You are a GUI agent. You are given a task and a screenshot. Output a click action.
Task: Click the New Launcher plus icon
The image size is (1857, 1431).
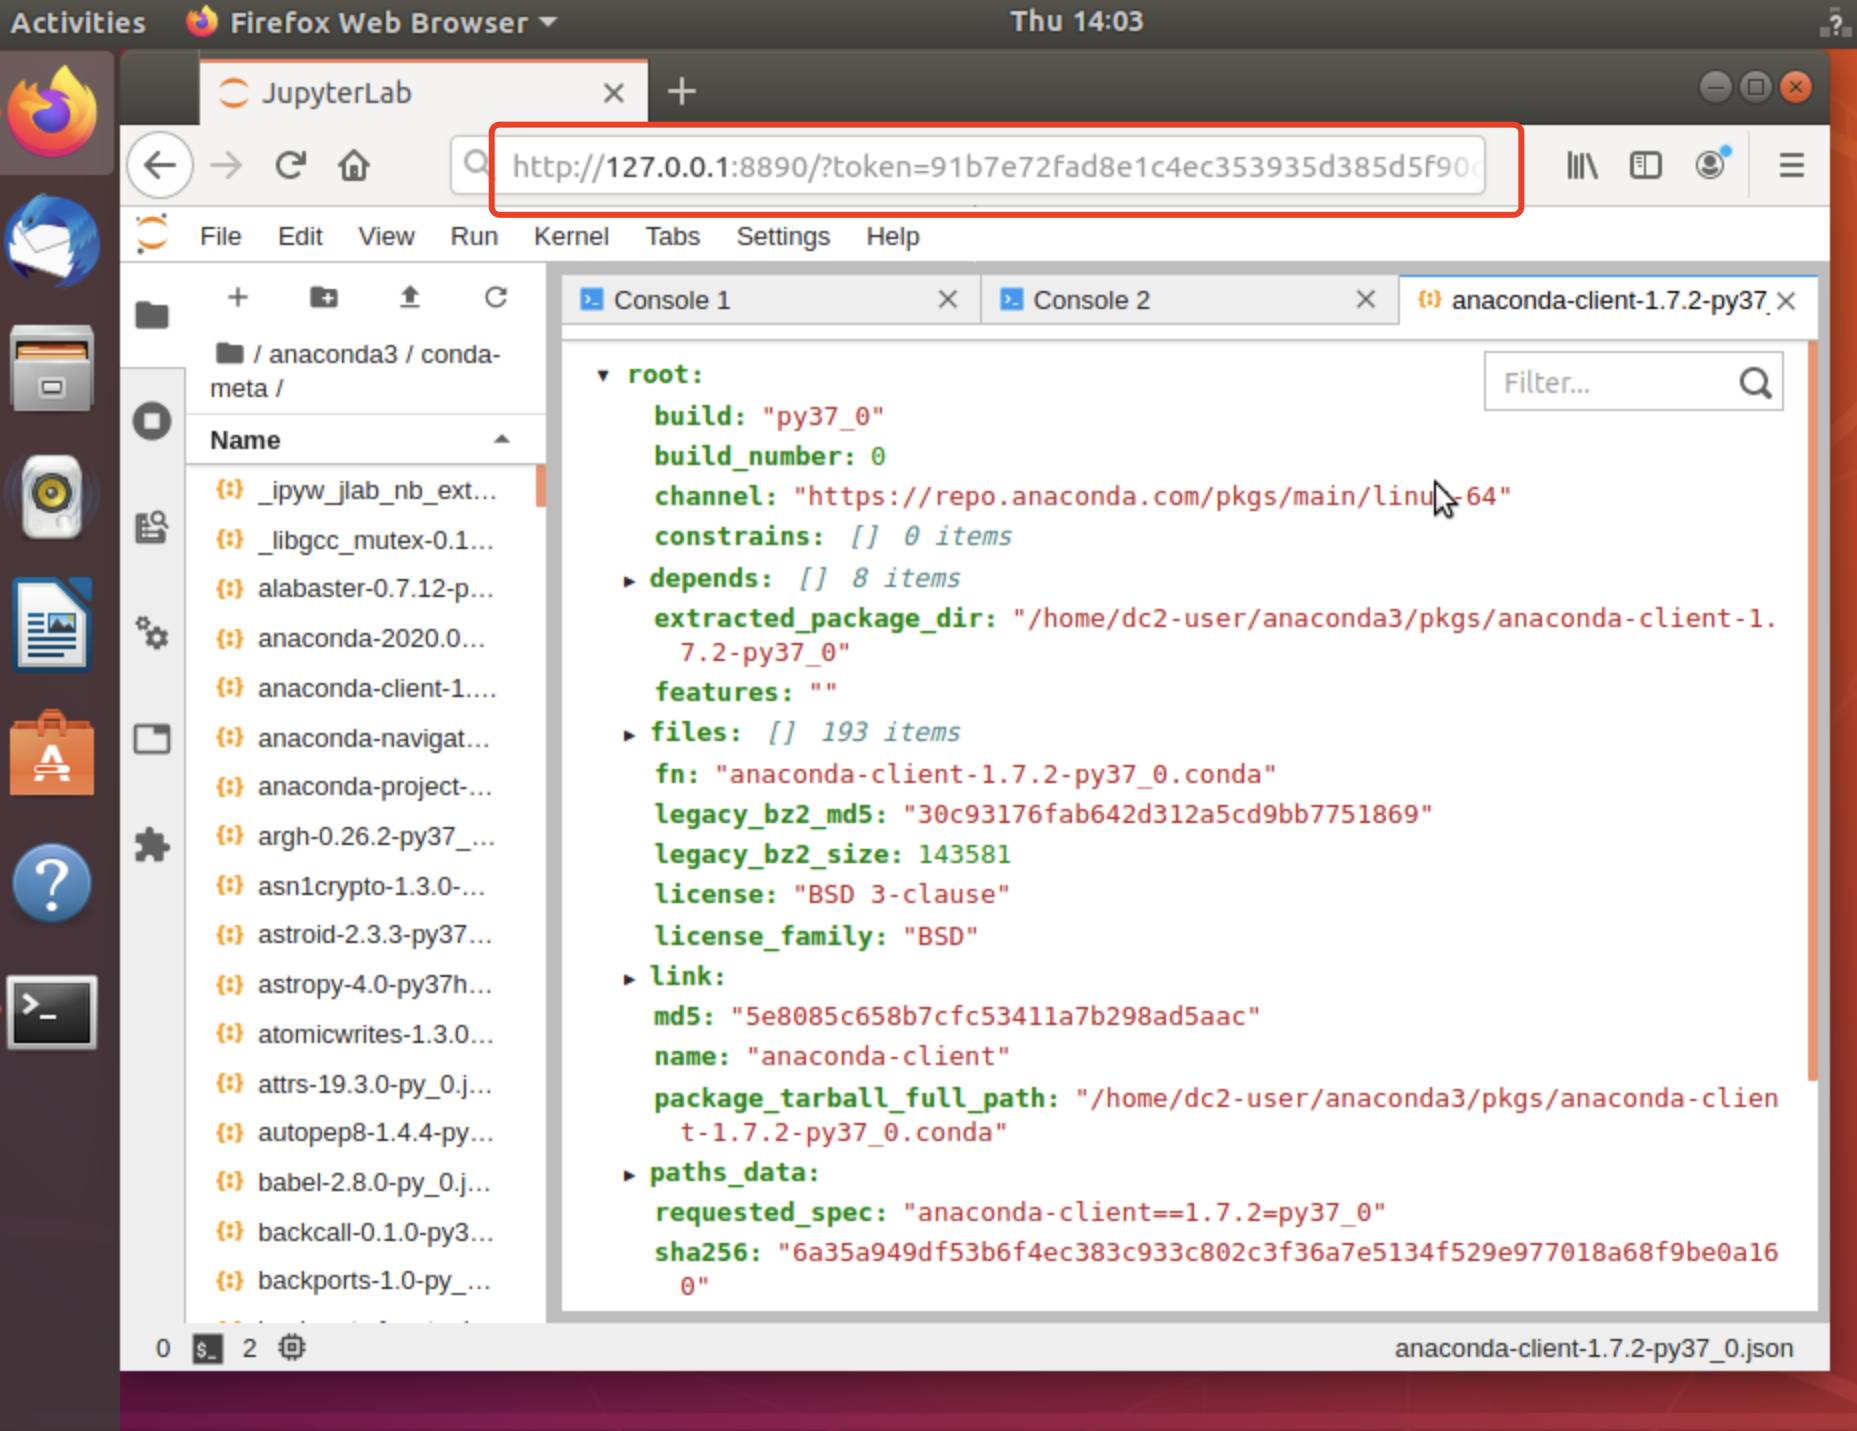tap(238, 297)
